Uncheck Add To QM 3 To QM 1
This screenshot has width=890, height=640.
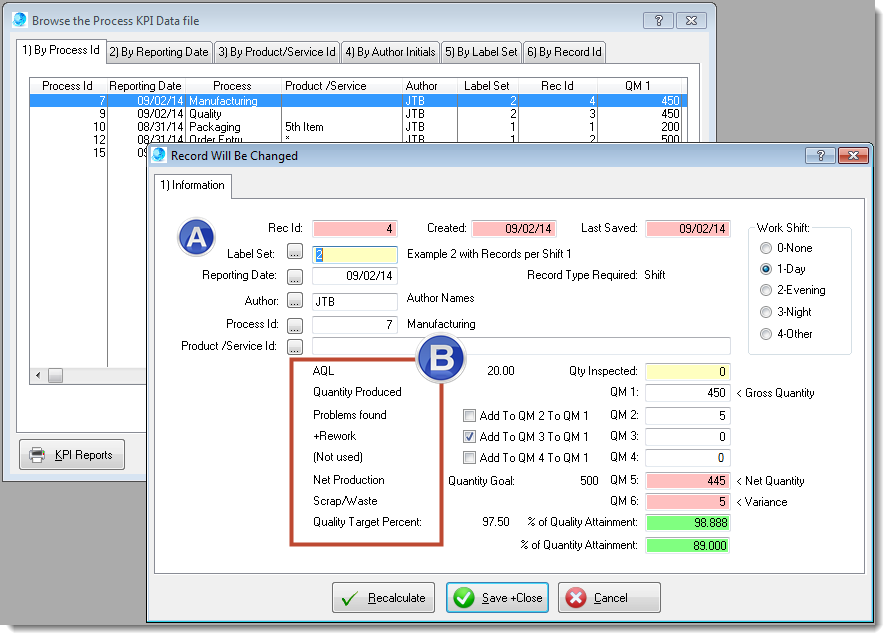tap(469, 436)
